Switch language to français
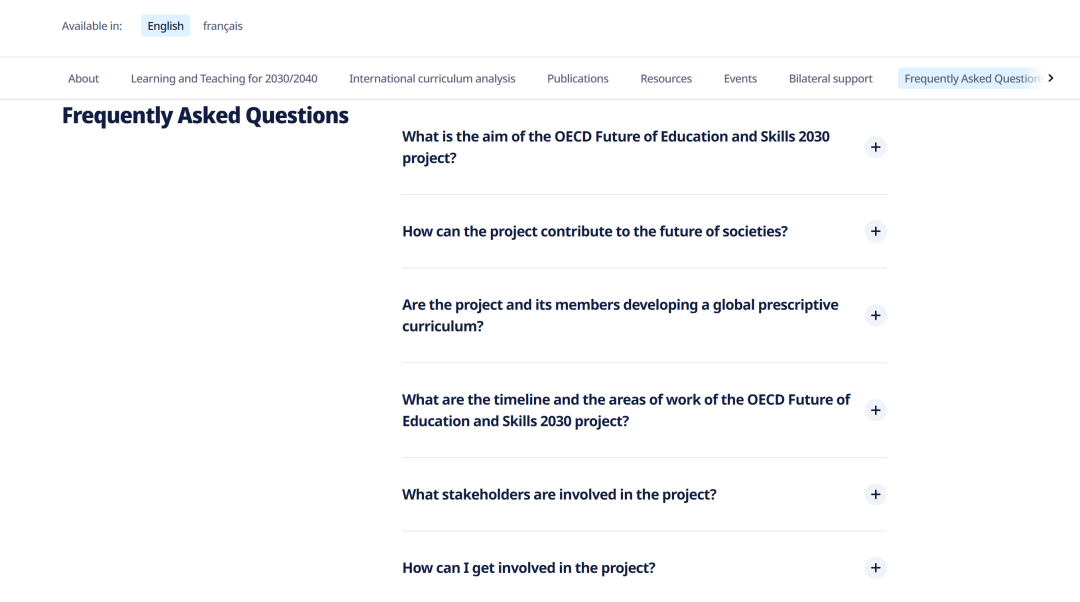Viewport: 1080px width, 602px height. [x=222, y=26]
